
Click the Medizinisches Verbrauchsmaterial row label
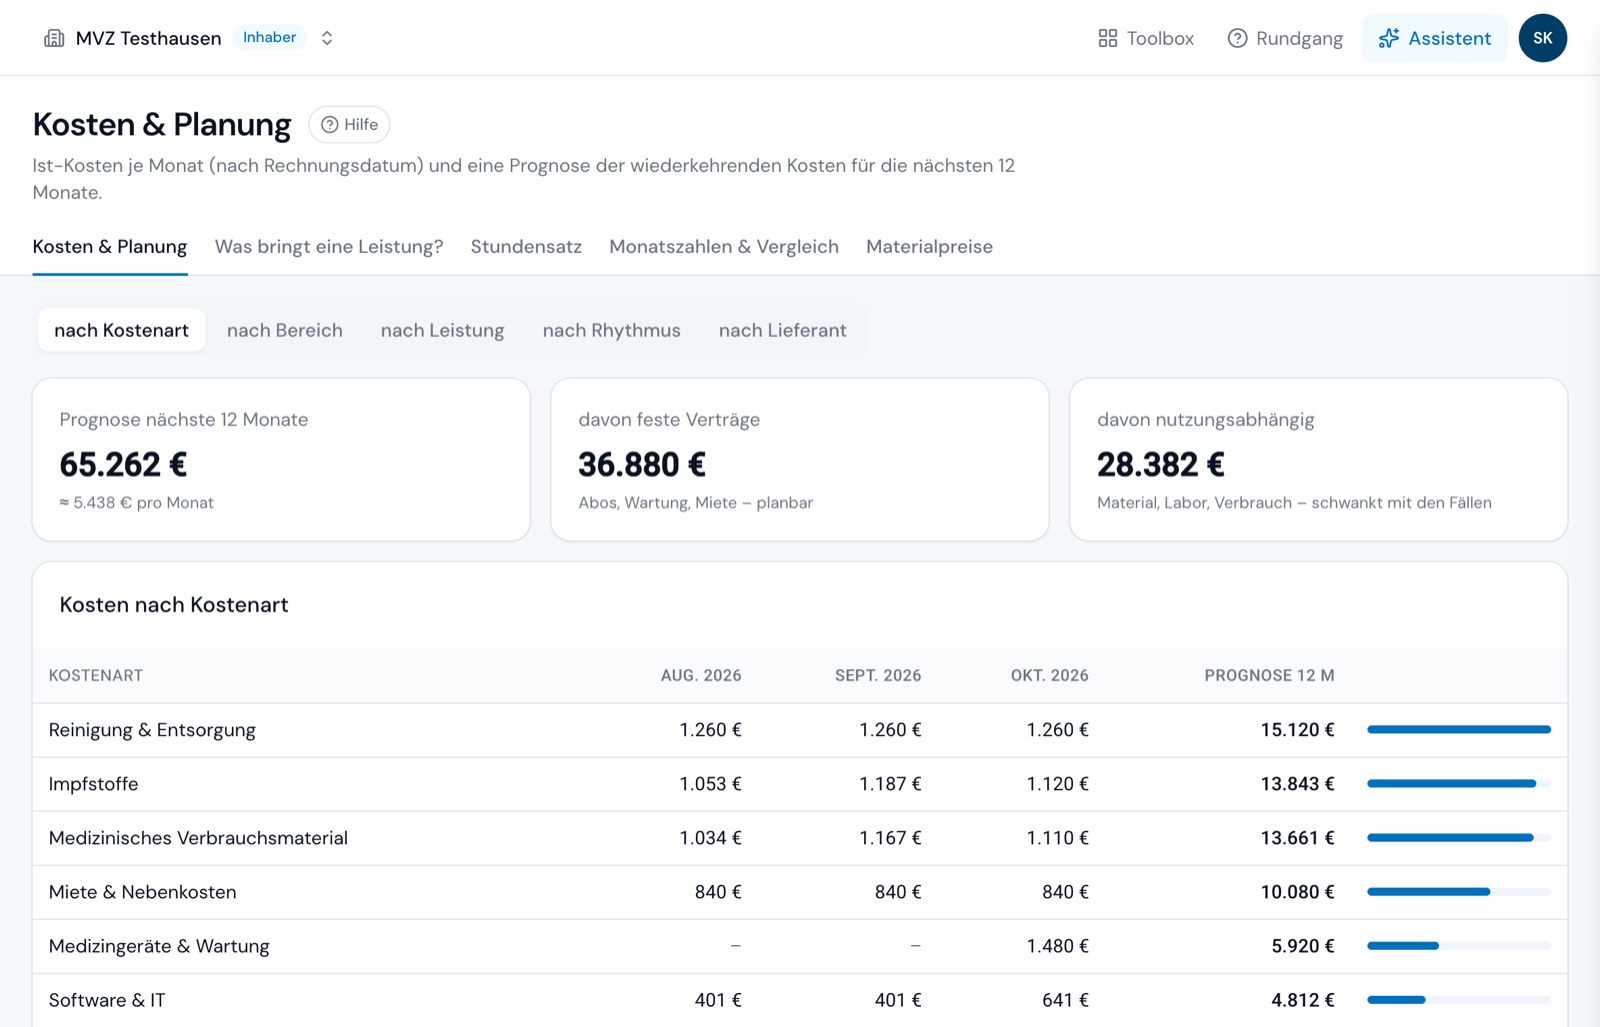198,838
